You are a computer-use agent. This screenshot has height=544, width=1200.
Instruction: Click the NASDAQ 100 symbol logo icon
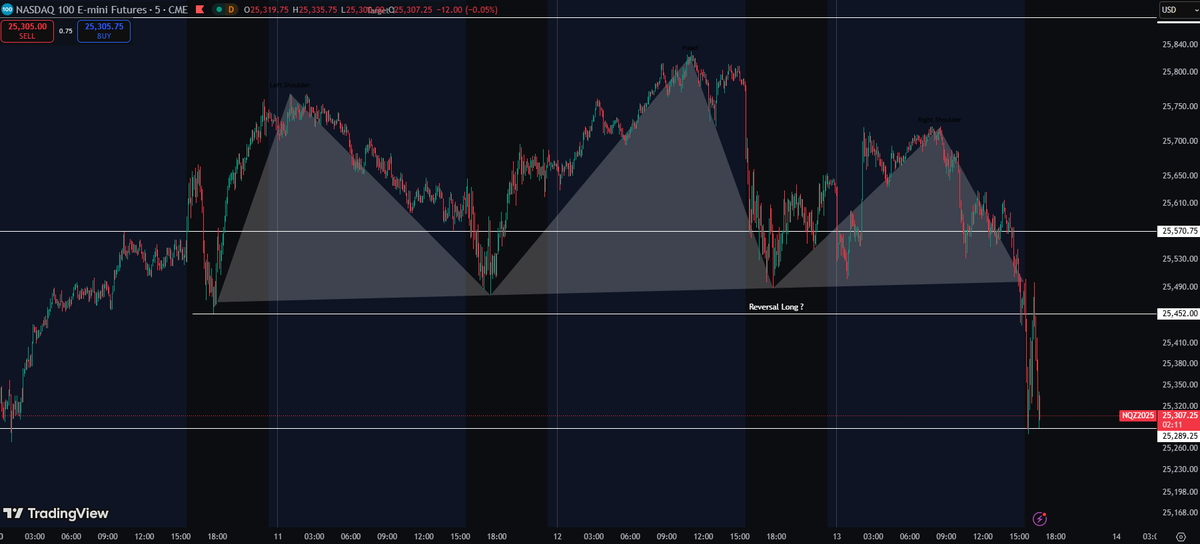point(7,8)
